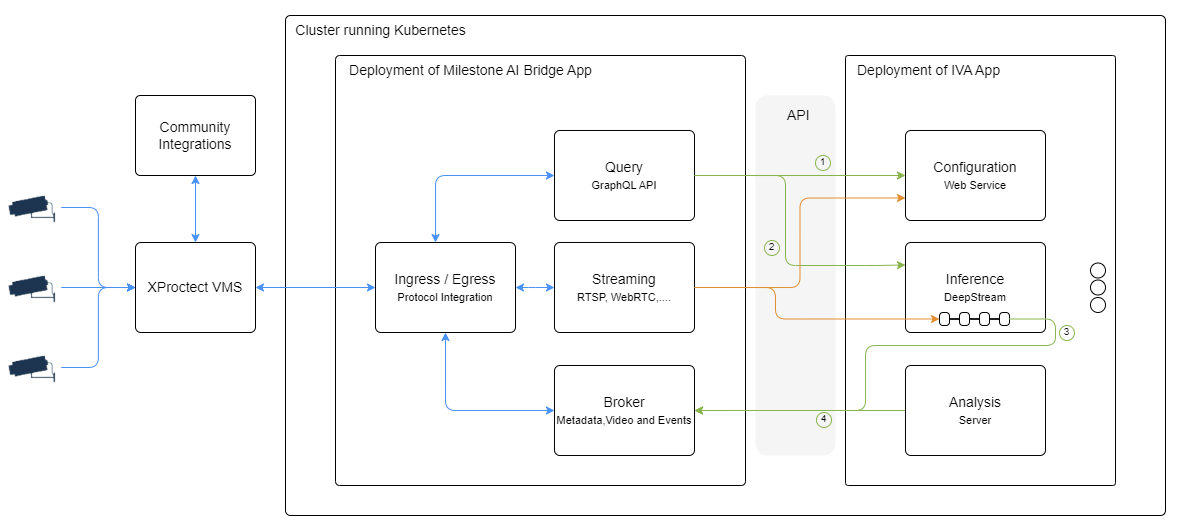
Task: Select the Ingress / Egress Protocol Integration box
Action: pos(445,287)
